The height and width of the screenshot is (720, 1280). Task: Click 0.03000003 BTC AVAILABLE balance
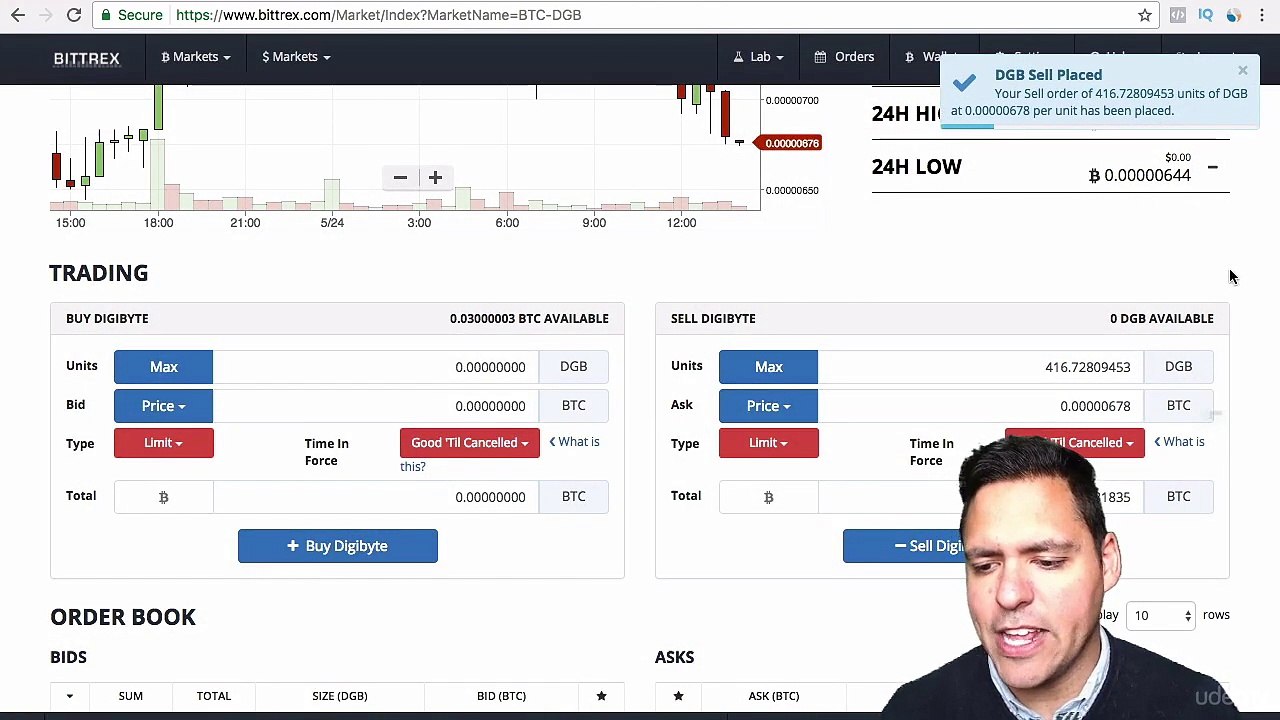pyautogui.click(x=529, y=318)
